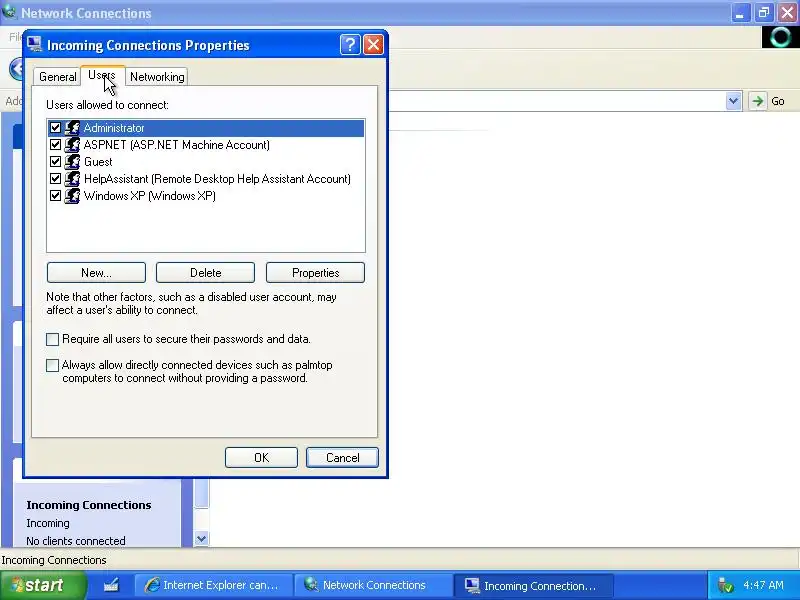Switch to the Networking tab

(157, 77)
